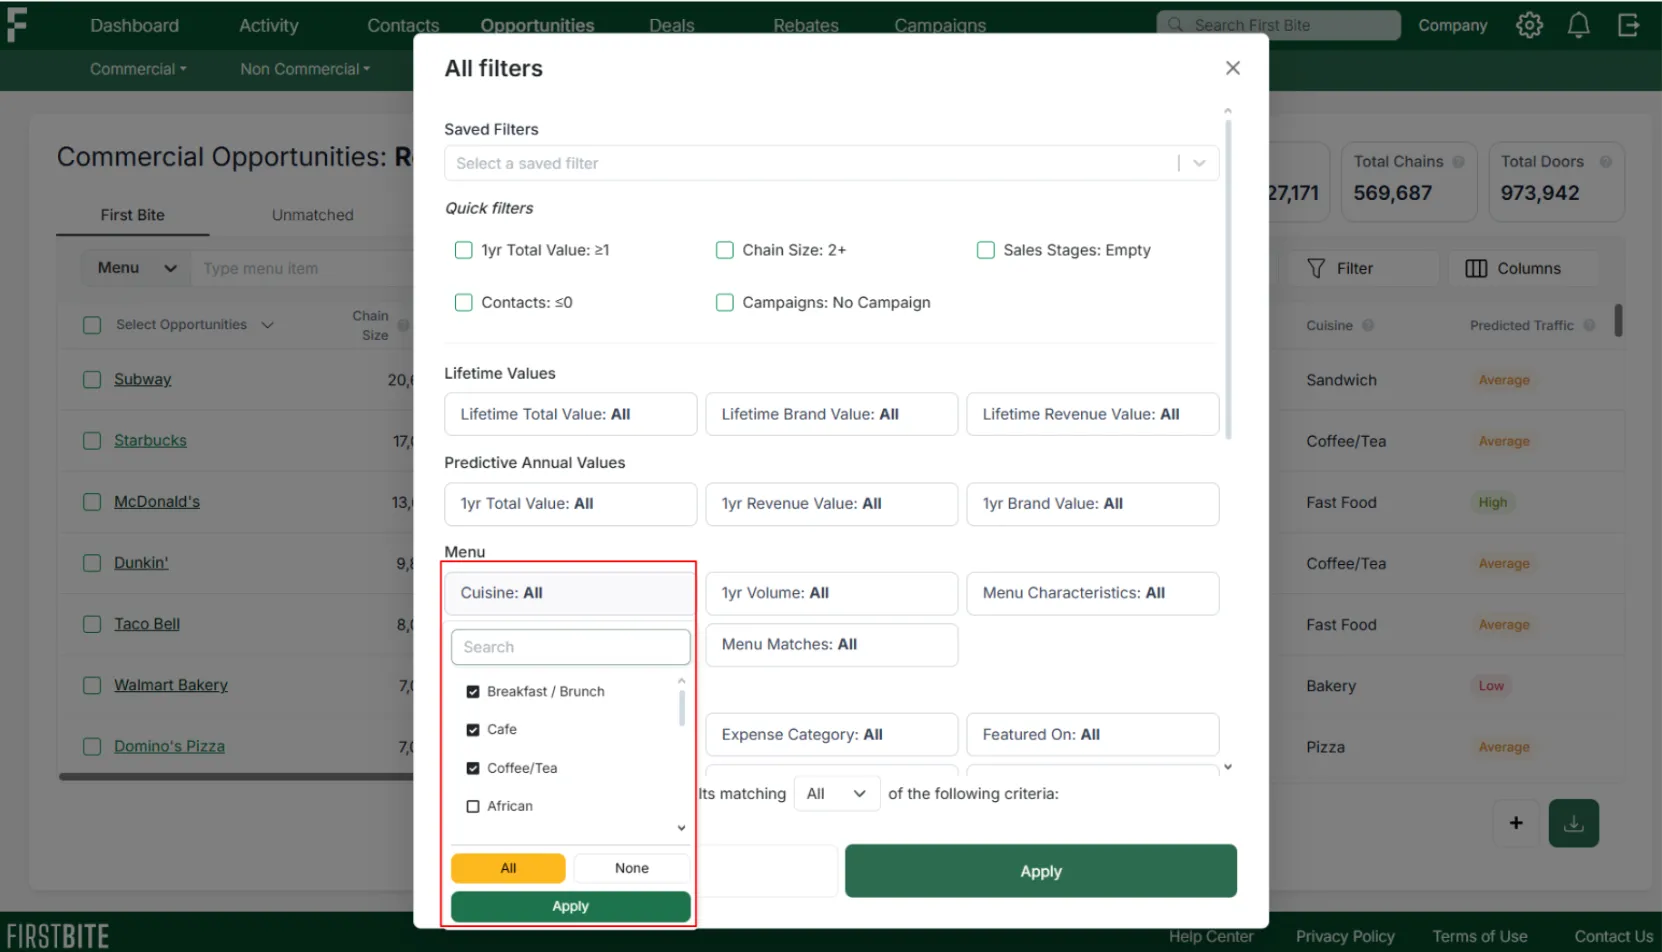Click the search magnifier icon
This screenshot has height=952, width=1662.
[1175, 25]
